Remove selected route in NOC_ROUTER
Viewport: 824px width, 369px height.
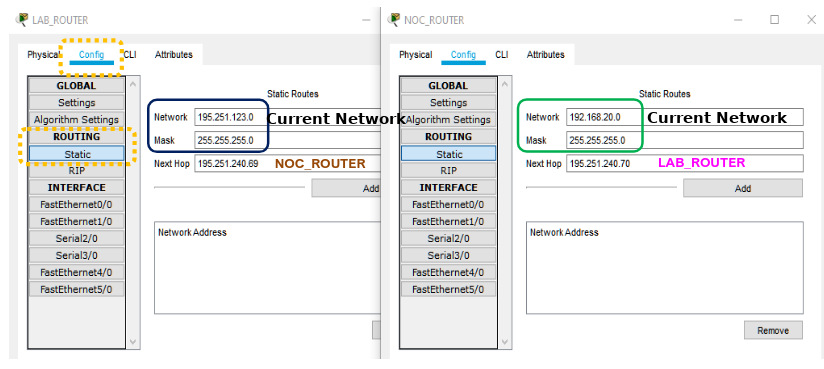[773, 331]
